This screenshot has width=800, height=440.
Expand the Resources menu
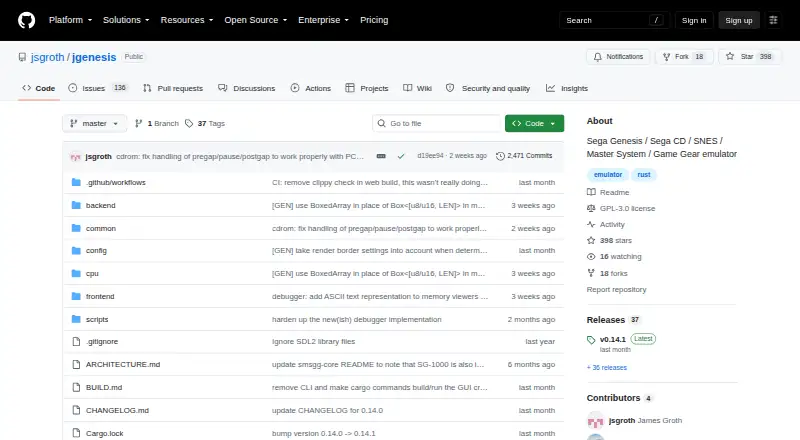point(187,20)
